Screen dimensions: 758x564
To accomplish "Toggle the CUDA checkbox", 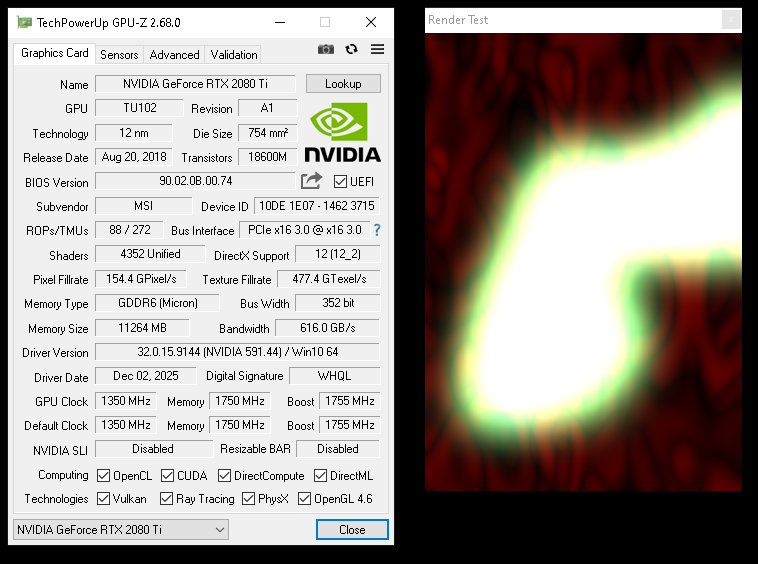I will point(167,476).
